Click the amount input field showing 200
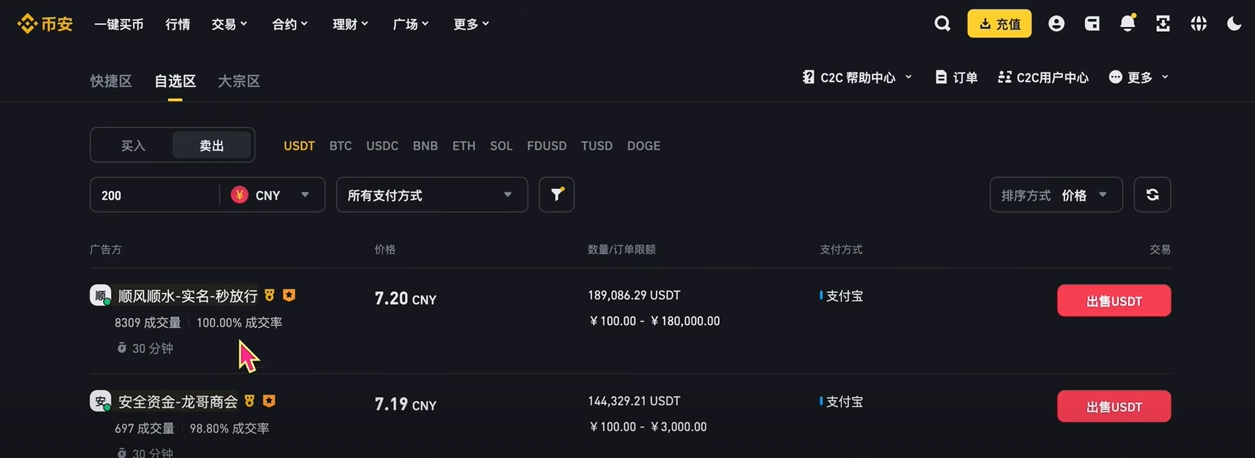The image size is (1255, 458). pos(155,195)
